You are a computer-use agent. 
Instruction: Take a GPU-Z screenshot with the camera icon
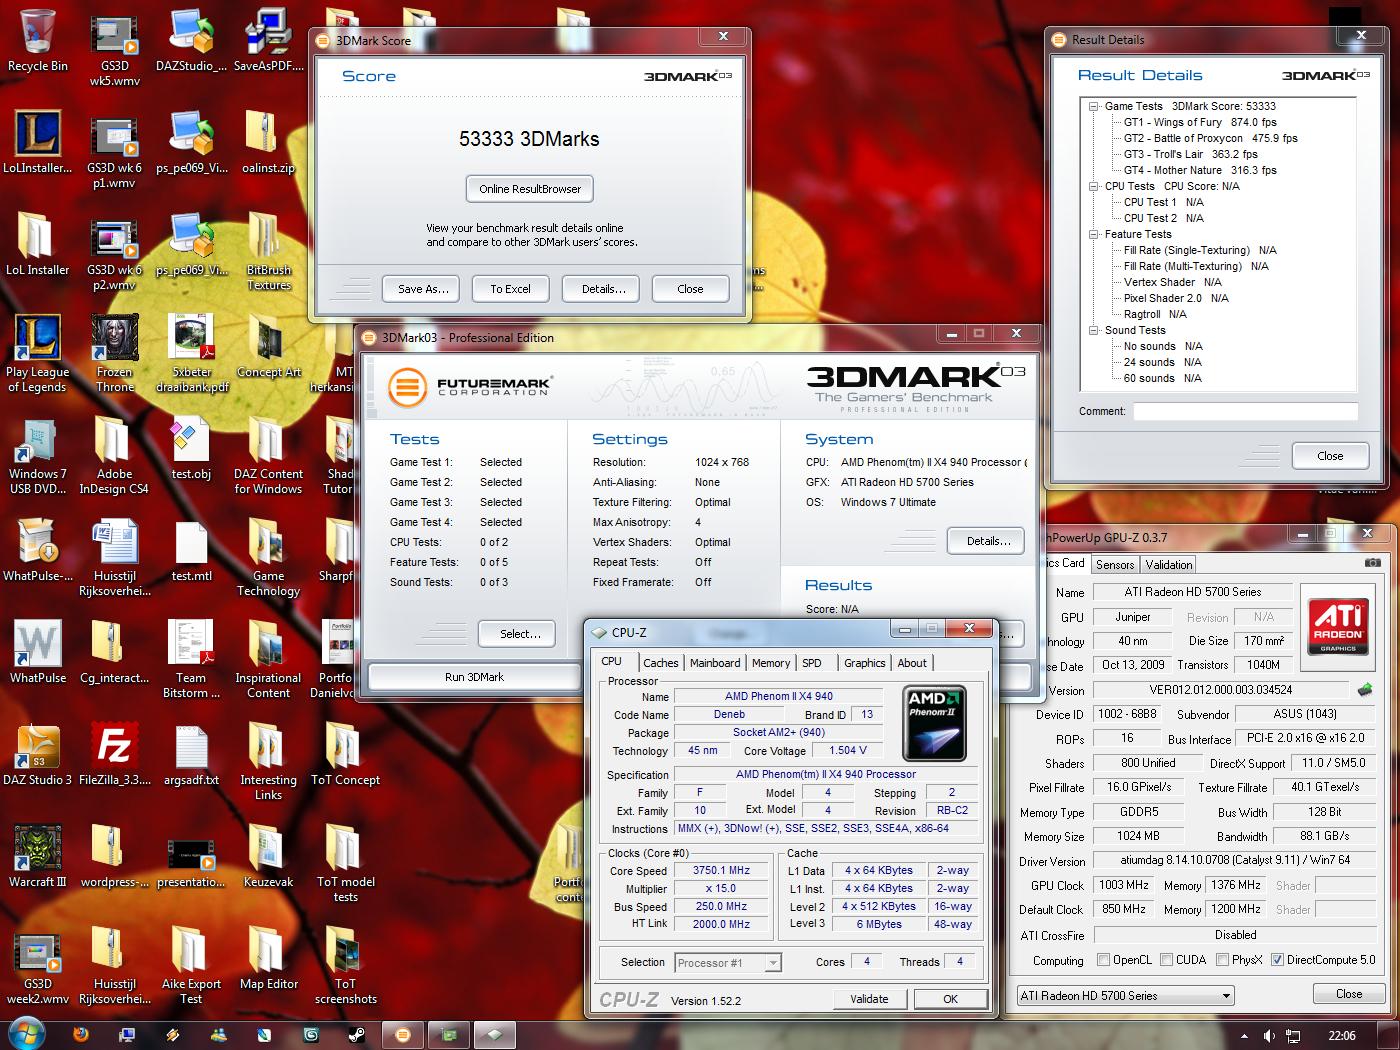click(x=1372, y=563)
